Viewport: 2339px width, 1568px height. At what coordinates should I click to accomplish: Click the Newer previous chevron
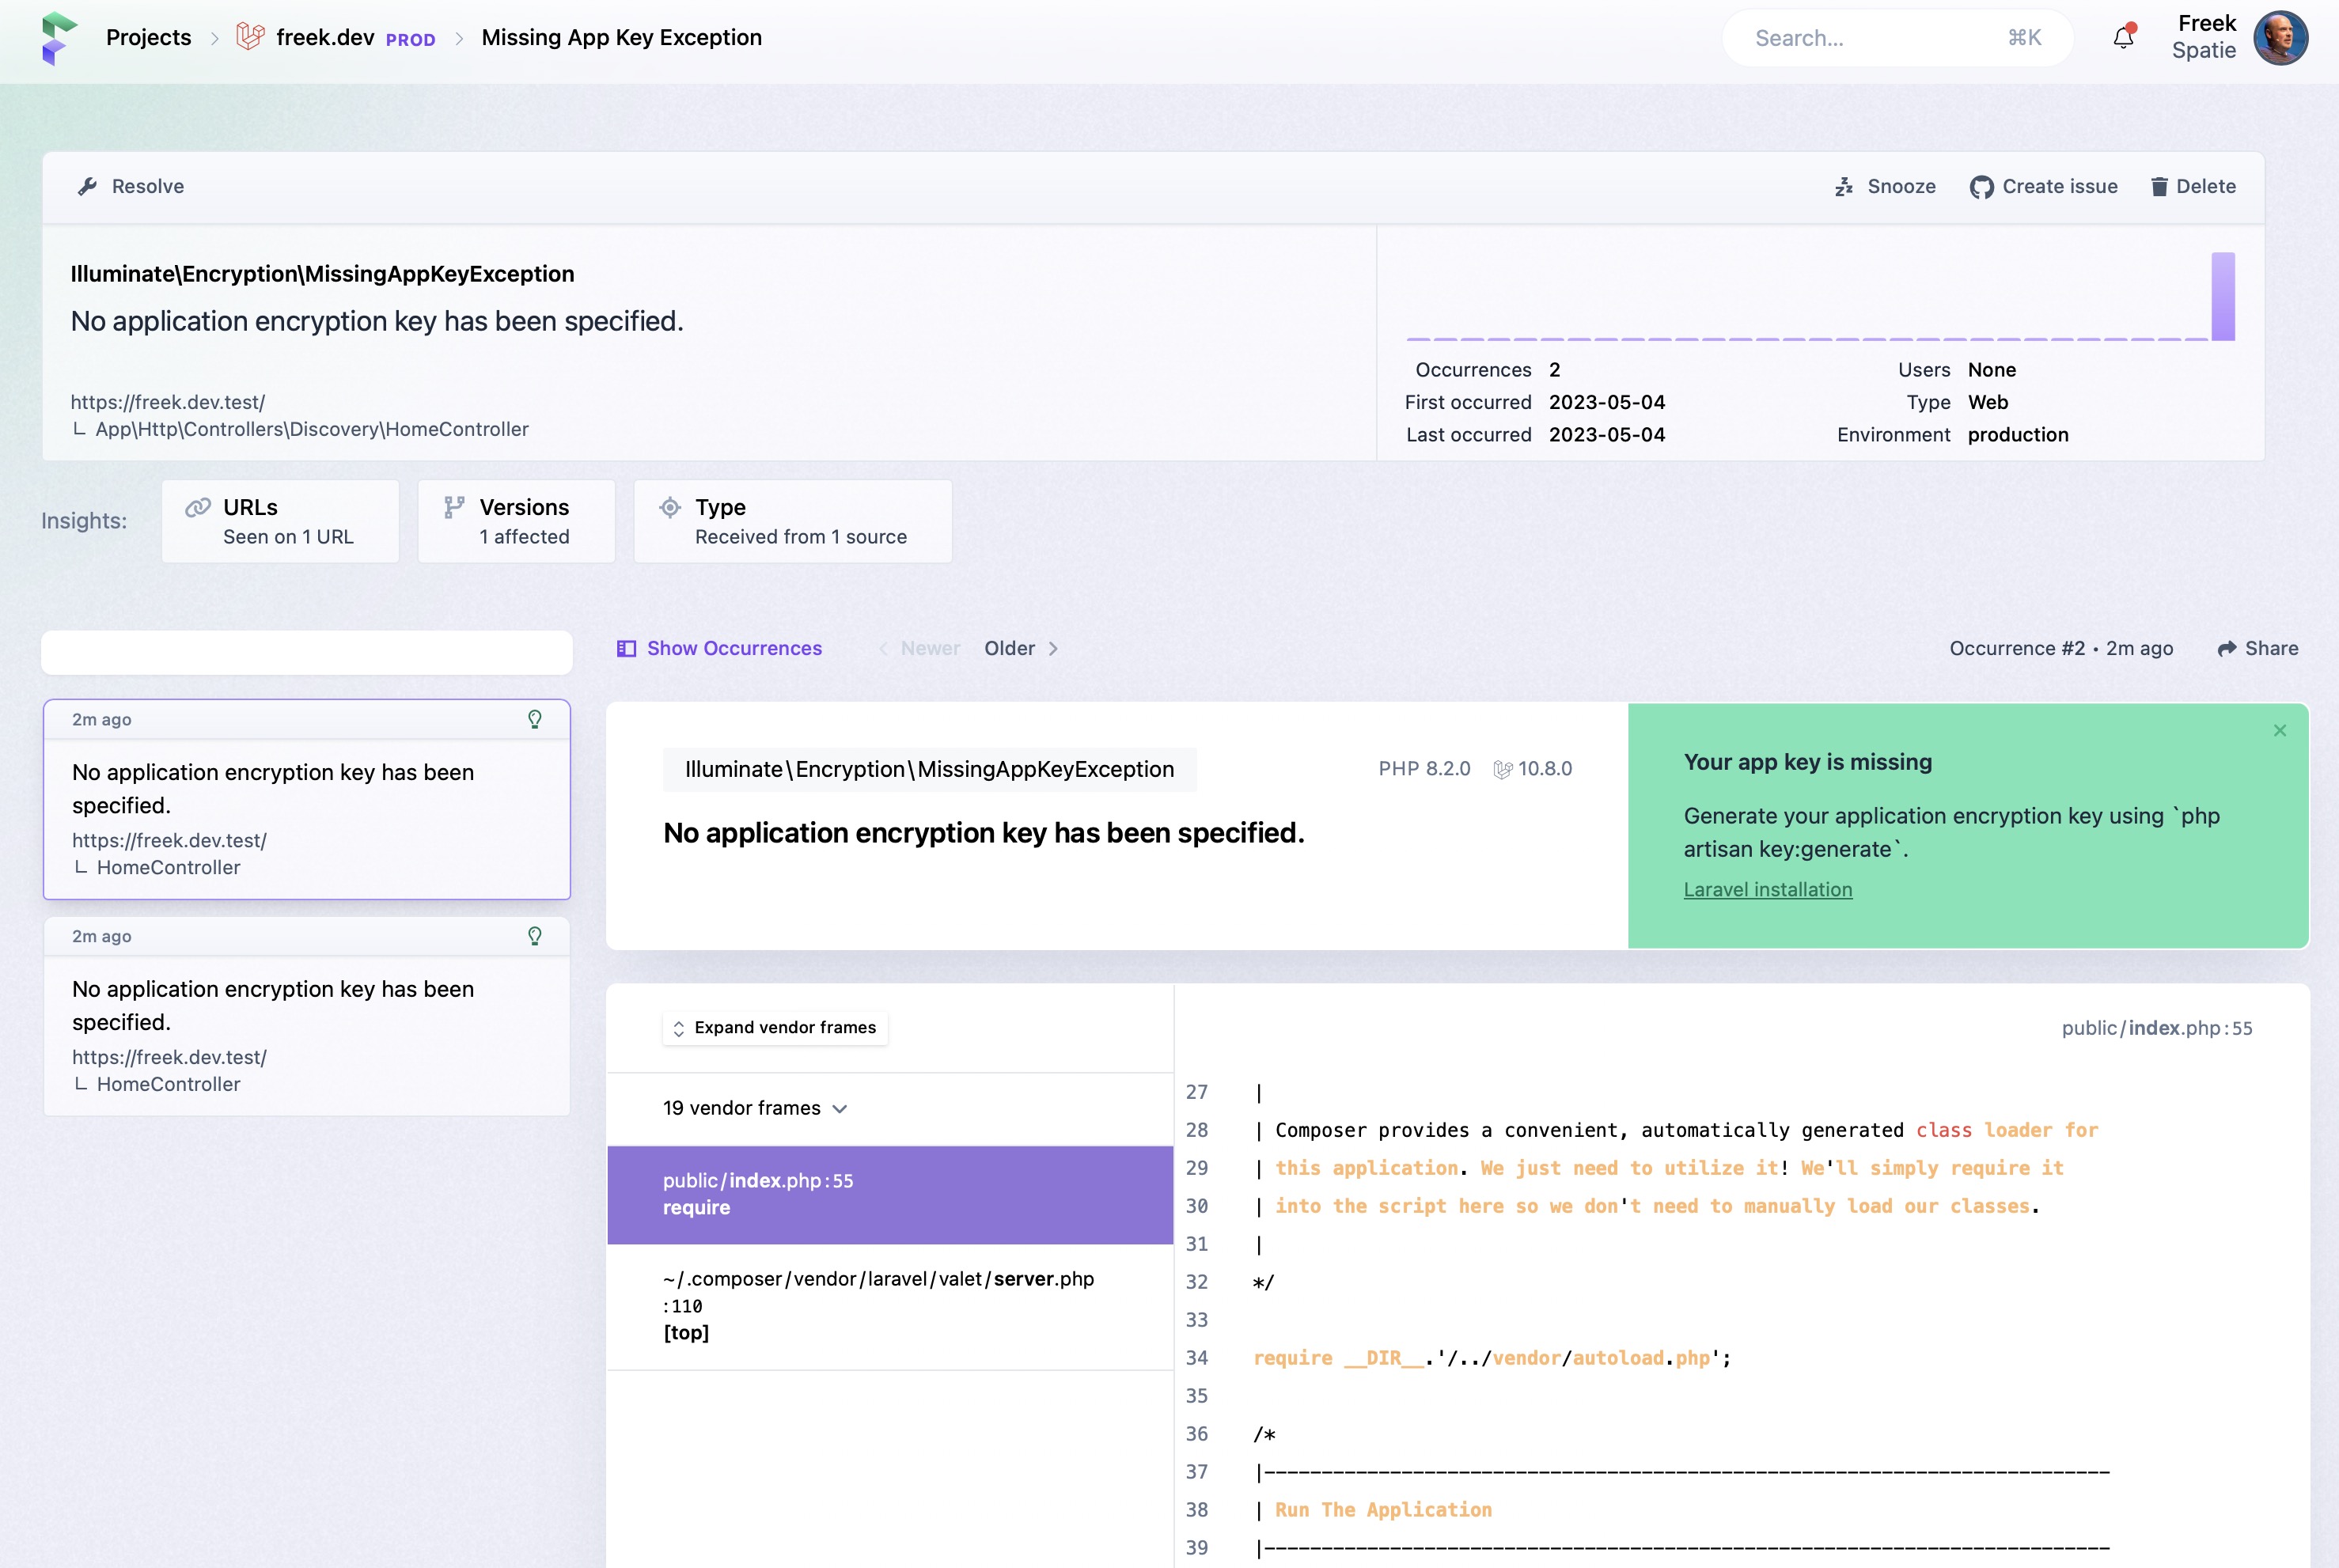pyautogui.click(x=883, y=649)
